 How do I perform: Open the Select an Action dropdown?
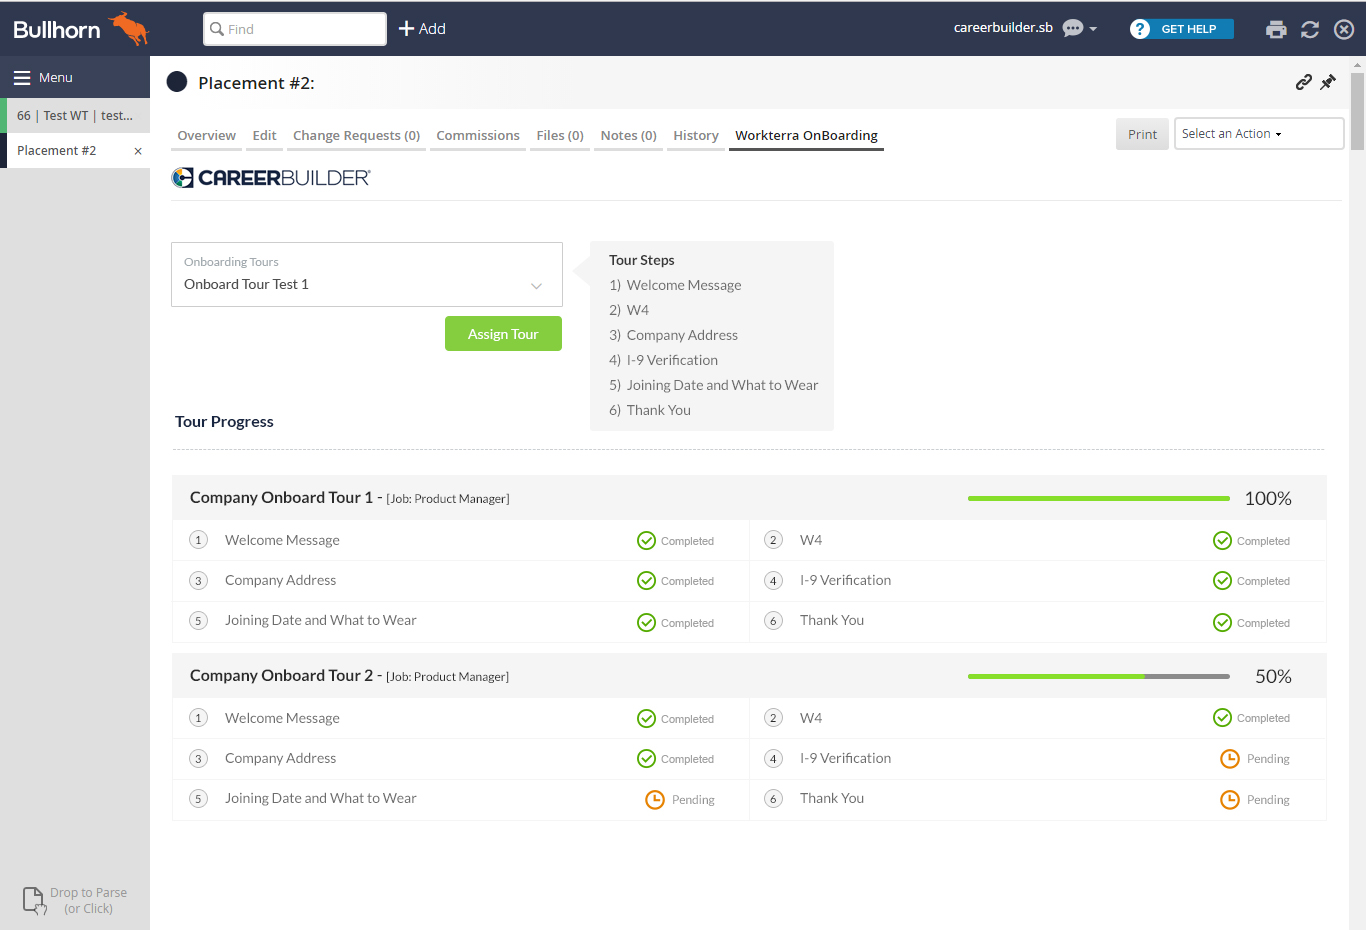pyautogui.click(x=1259, y=134)
